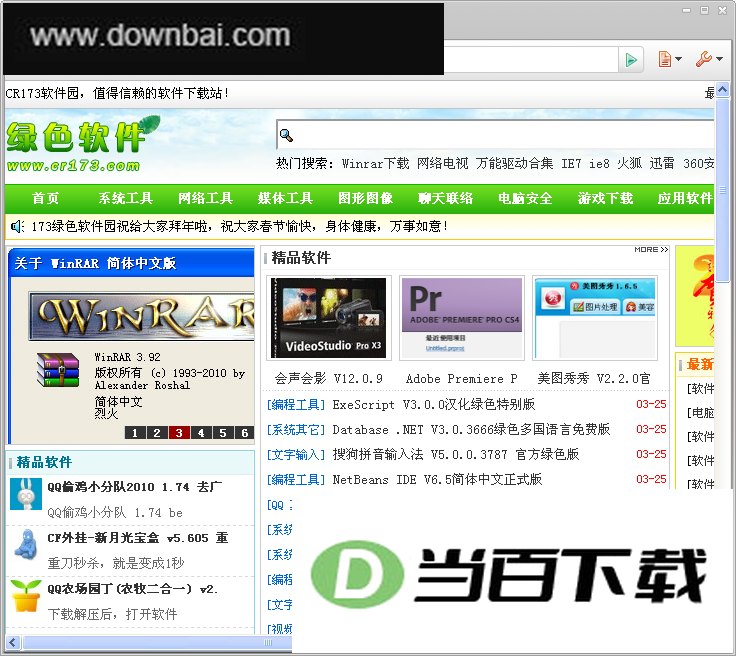Expand the wrench menu dropdown arrow
The width and height of the screenshot is (736, 656).
click(720, 60)
